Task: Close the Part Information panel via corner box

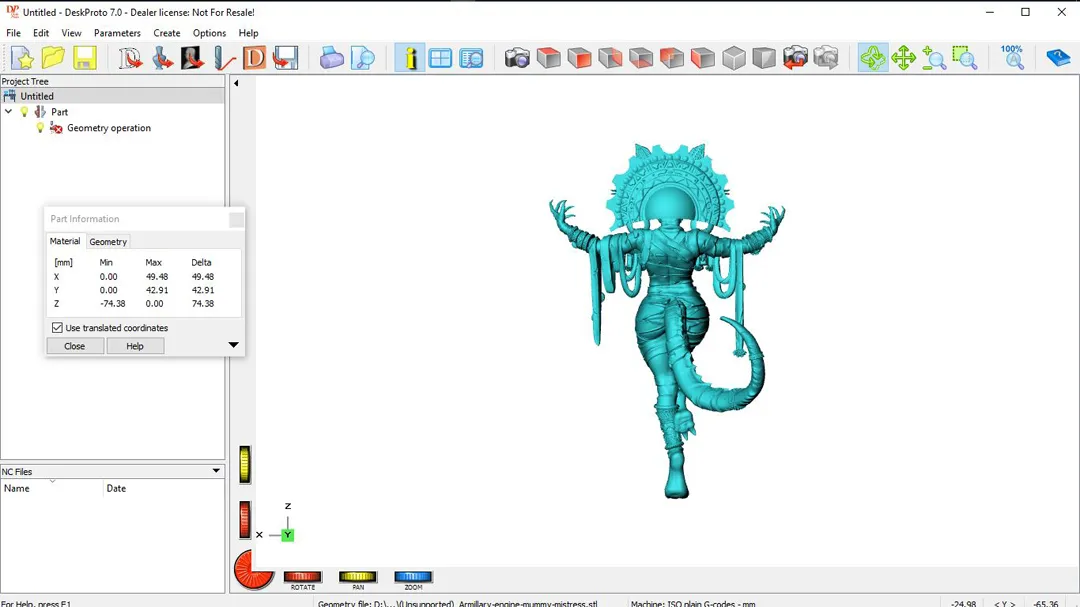Action: [x=236, y=220]
